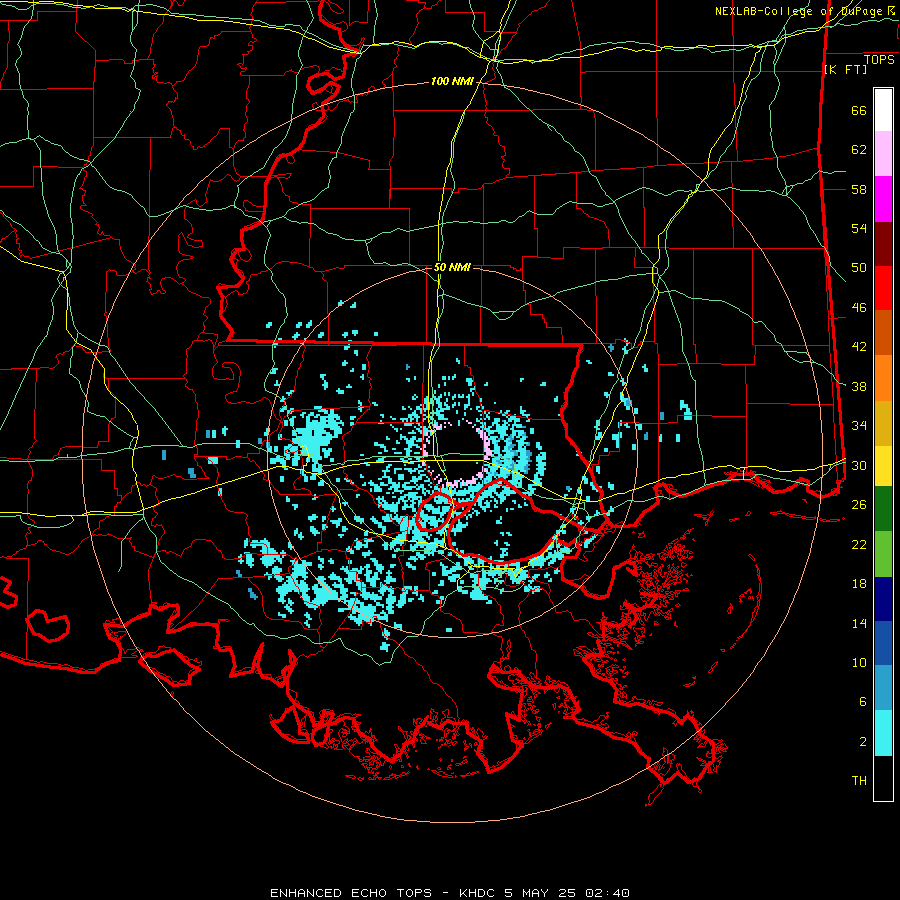Click the legend value "54"
This screenshot has width=900, height=900.
coord(859,228)
